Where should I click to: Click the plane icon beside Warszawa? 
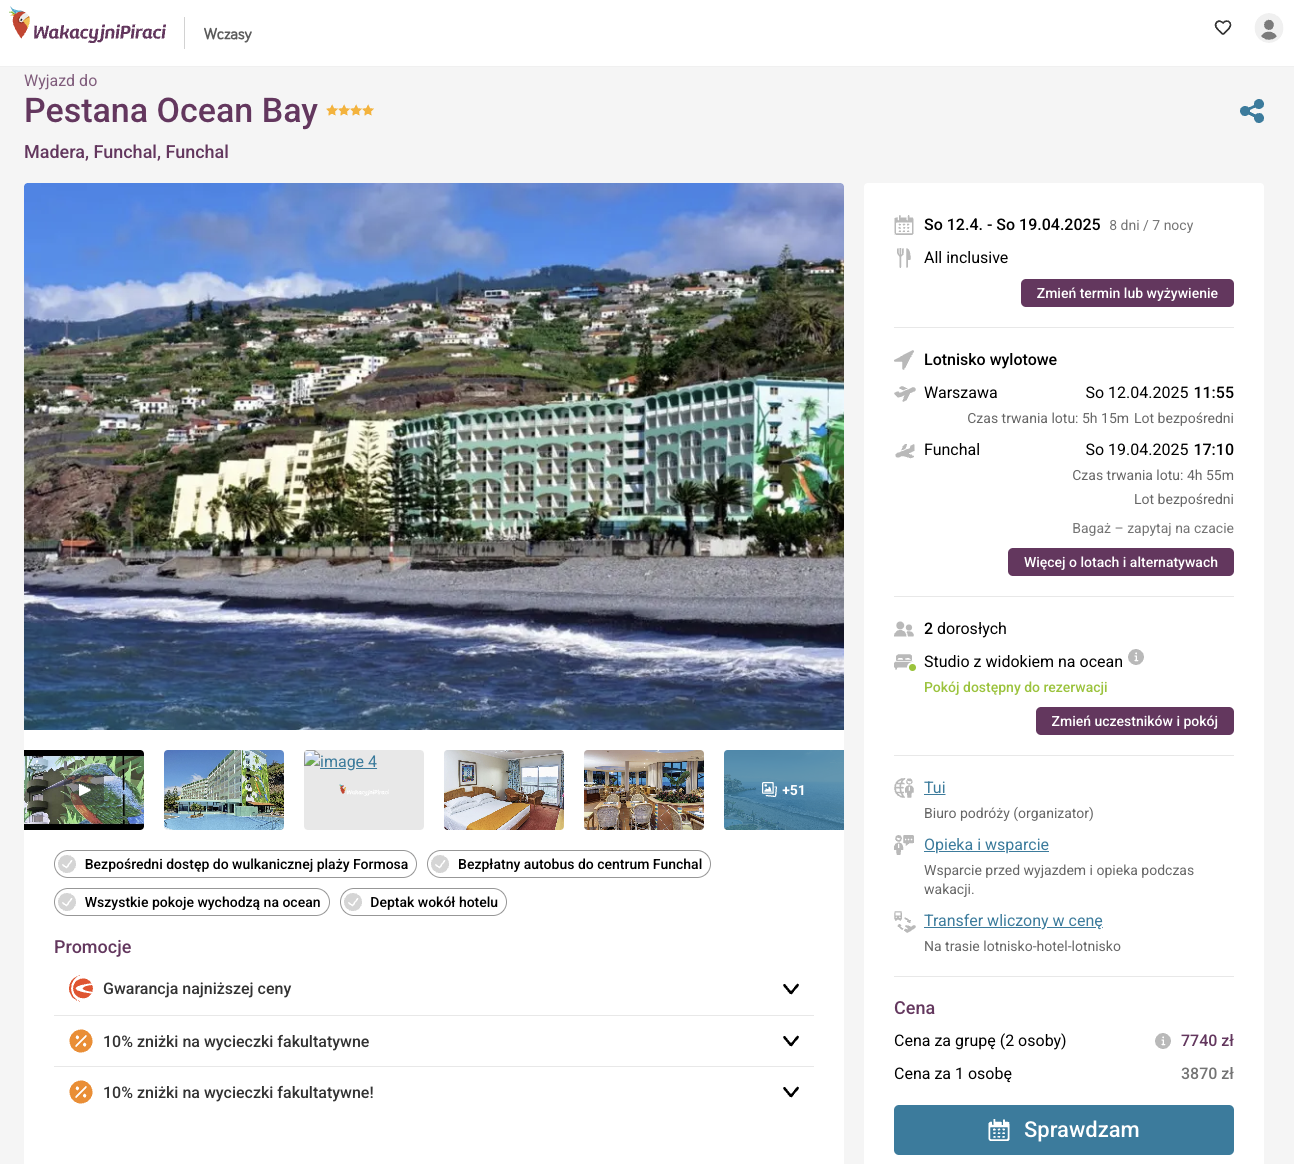pos(904,393)
